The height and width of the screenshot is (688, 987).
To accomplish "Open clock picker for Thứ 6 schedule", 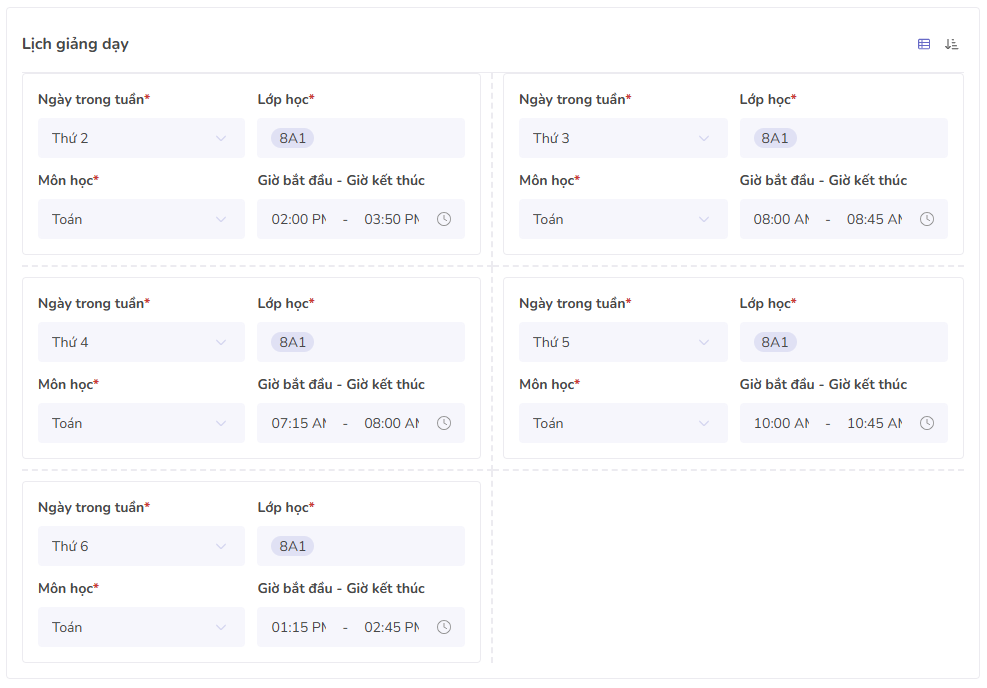I will (x=444, y=627).
